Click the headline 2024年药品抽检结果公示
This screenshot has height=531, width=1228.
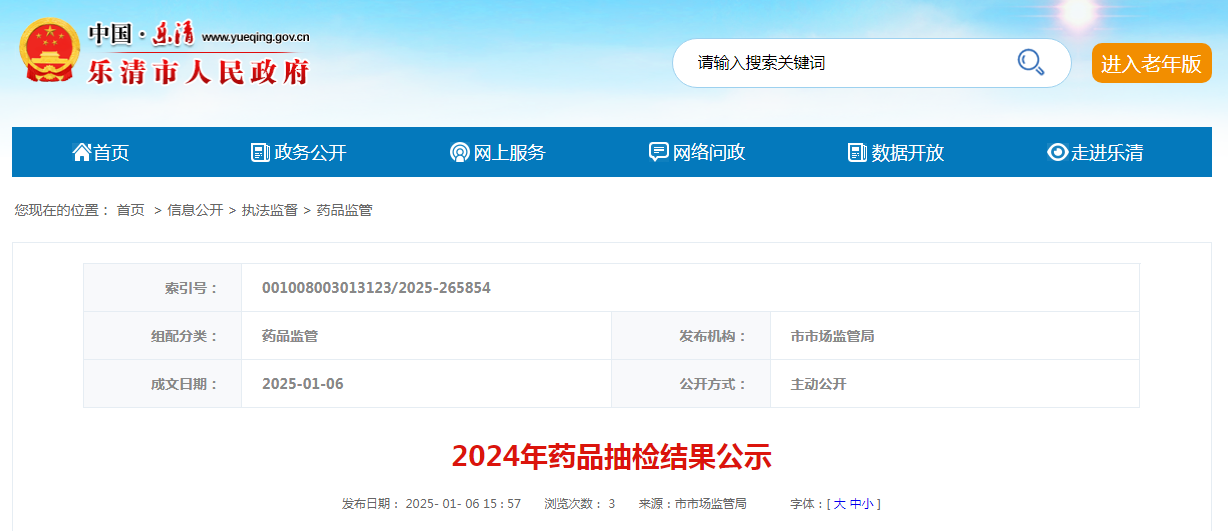(x=612, y=456)
